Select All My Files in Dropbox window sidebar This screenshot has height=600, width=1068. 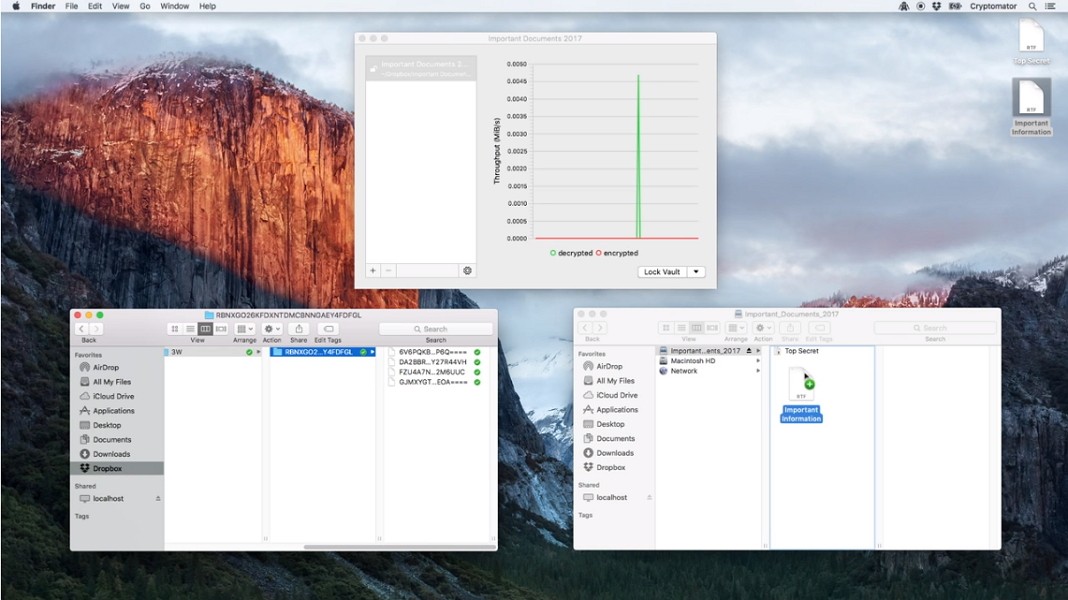point(111,382)
